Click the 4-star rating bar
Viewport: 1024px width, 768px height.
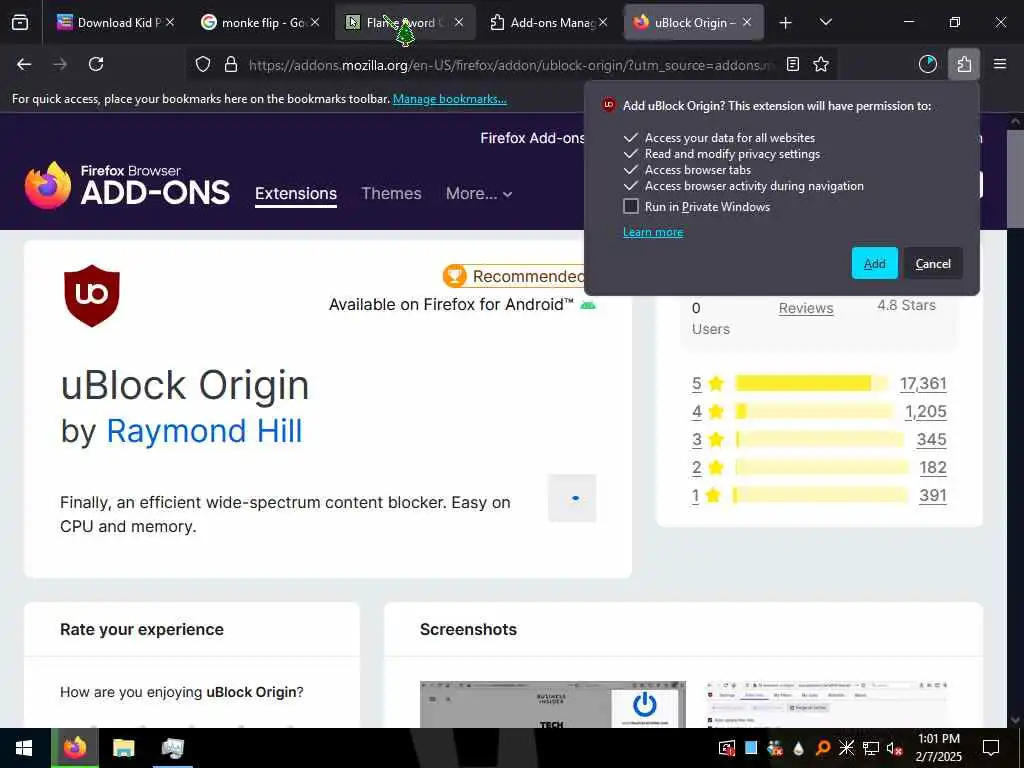pyautogui.click(x=814, y=411)
